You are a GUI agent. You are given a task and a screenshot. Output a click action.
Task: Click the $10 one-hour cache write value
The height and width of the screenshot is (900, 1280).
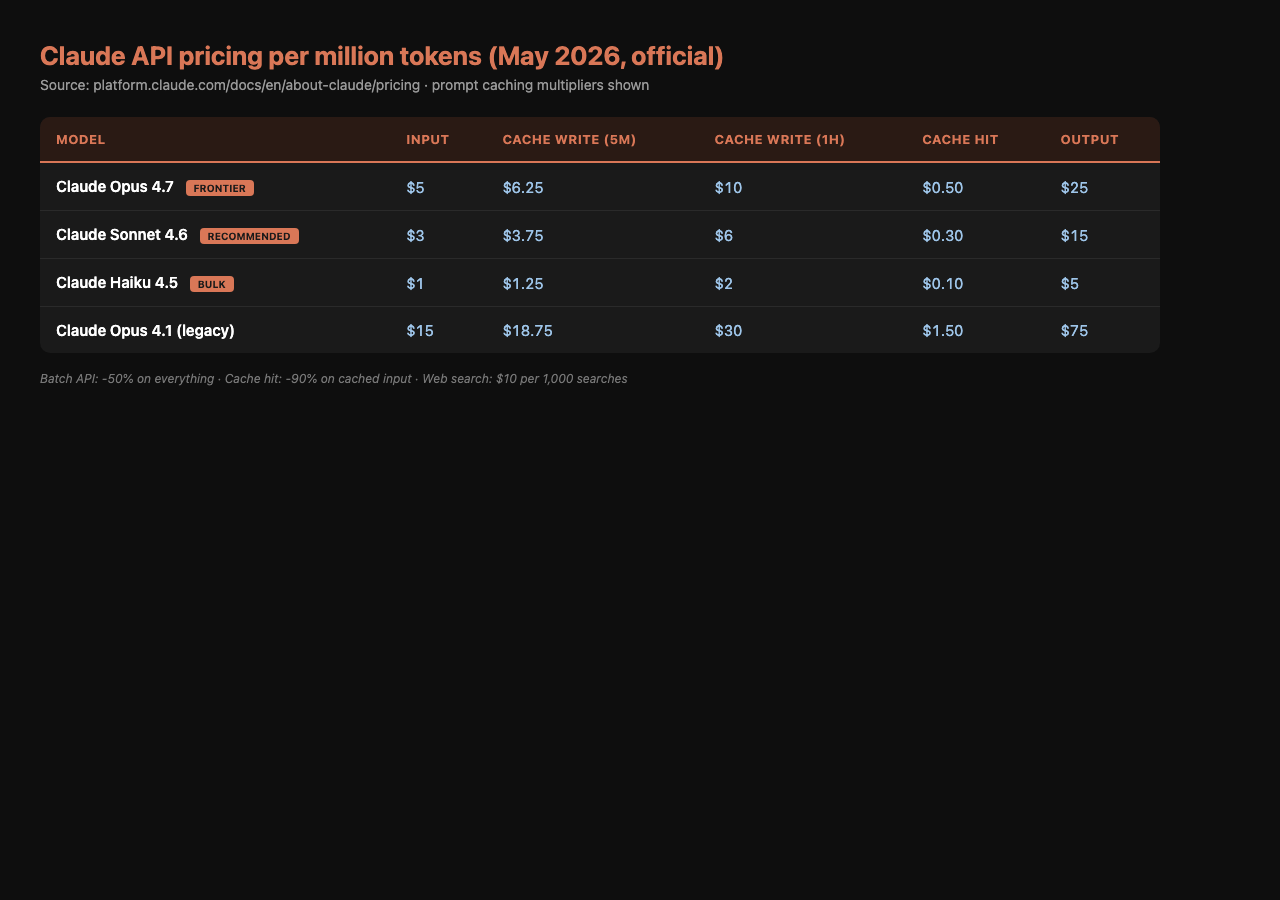[728, 187]
